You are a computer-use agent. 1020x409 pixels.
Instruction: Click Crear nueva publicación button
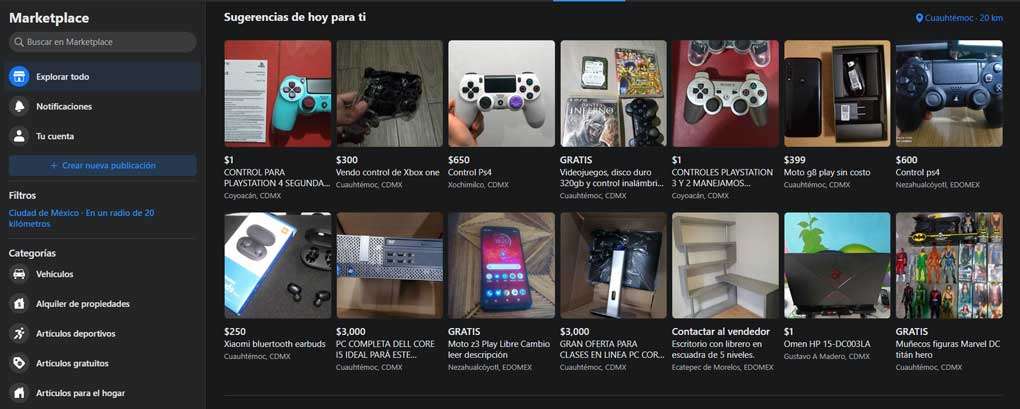[102, 166]
